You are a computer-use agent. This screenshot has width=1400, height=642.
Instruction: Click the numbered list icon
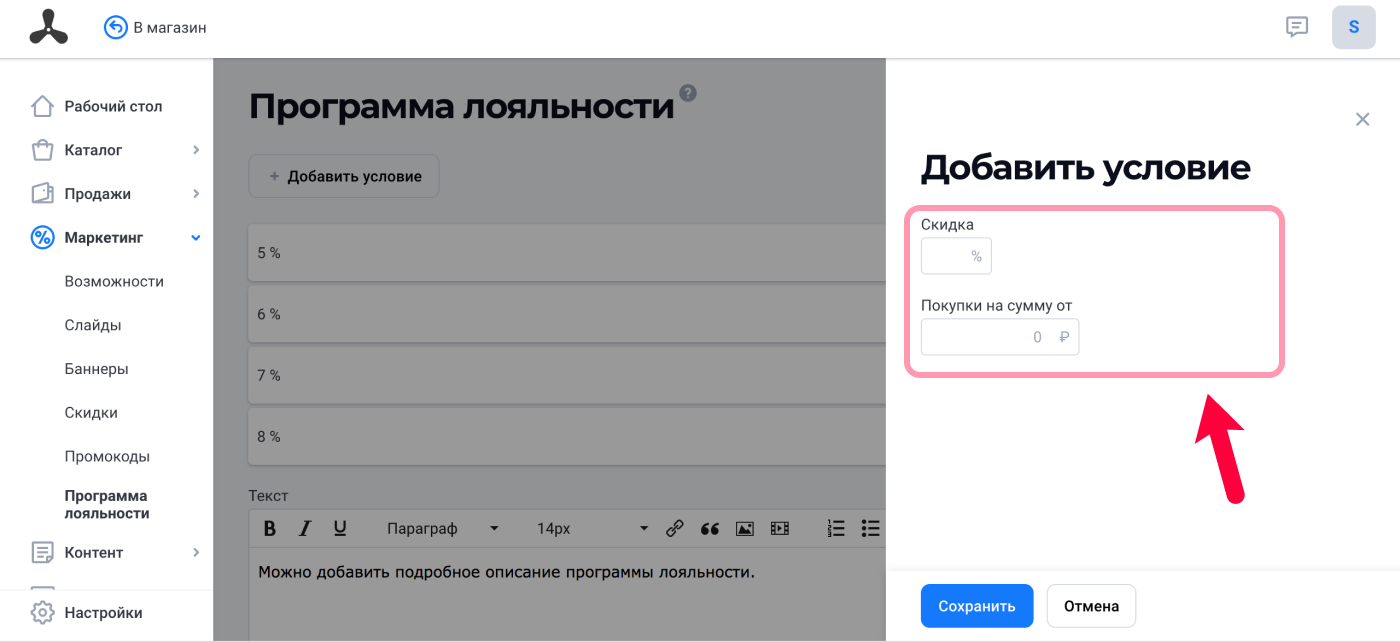point(836,528)
